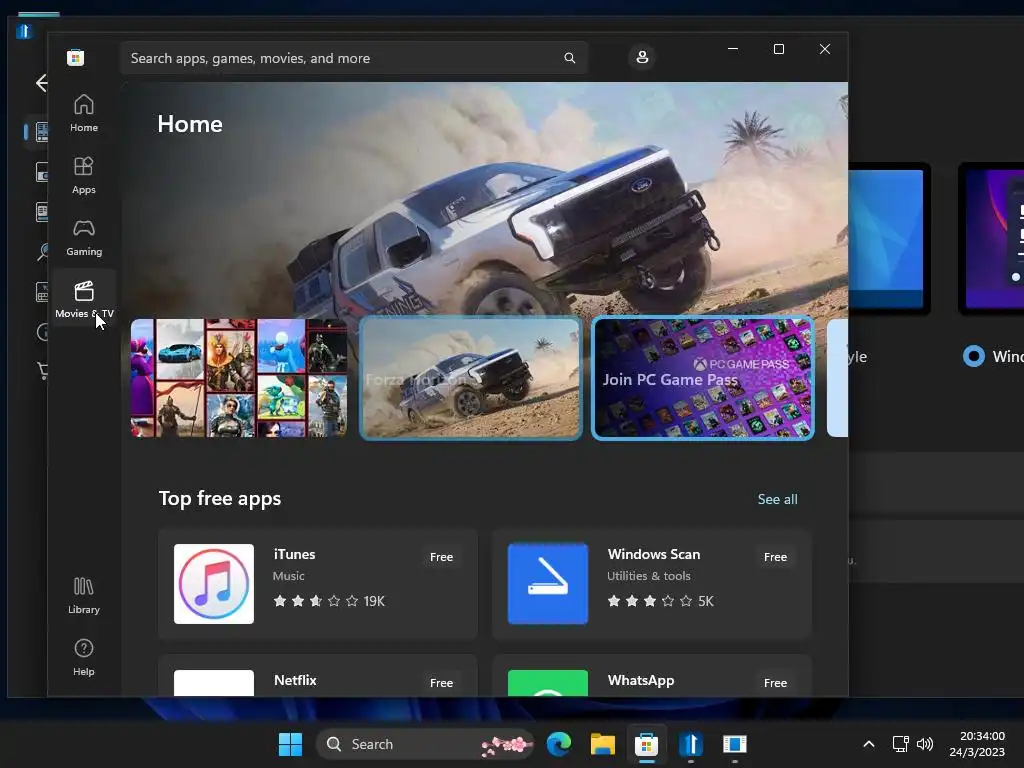Click See all for Top free apps
Viewport: 1024px width, 768px height.
point(777,499)
